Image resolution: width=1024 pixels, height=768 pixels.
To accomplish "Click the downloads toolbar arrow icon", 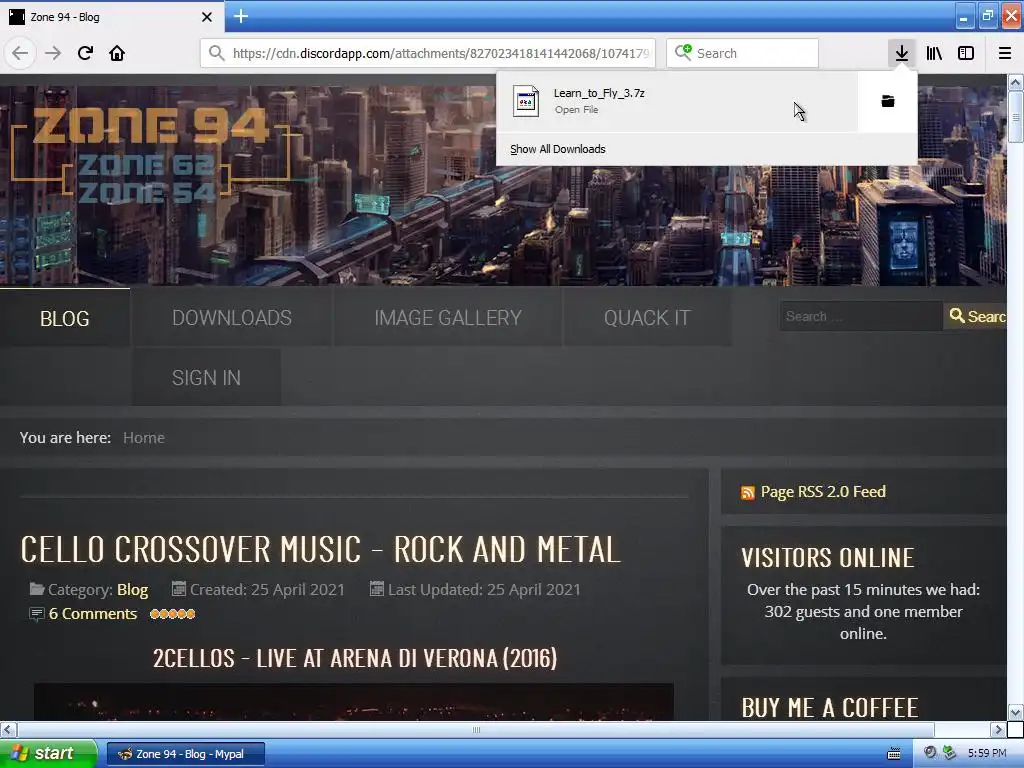I will point(902,53).
